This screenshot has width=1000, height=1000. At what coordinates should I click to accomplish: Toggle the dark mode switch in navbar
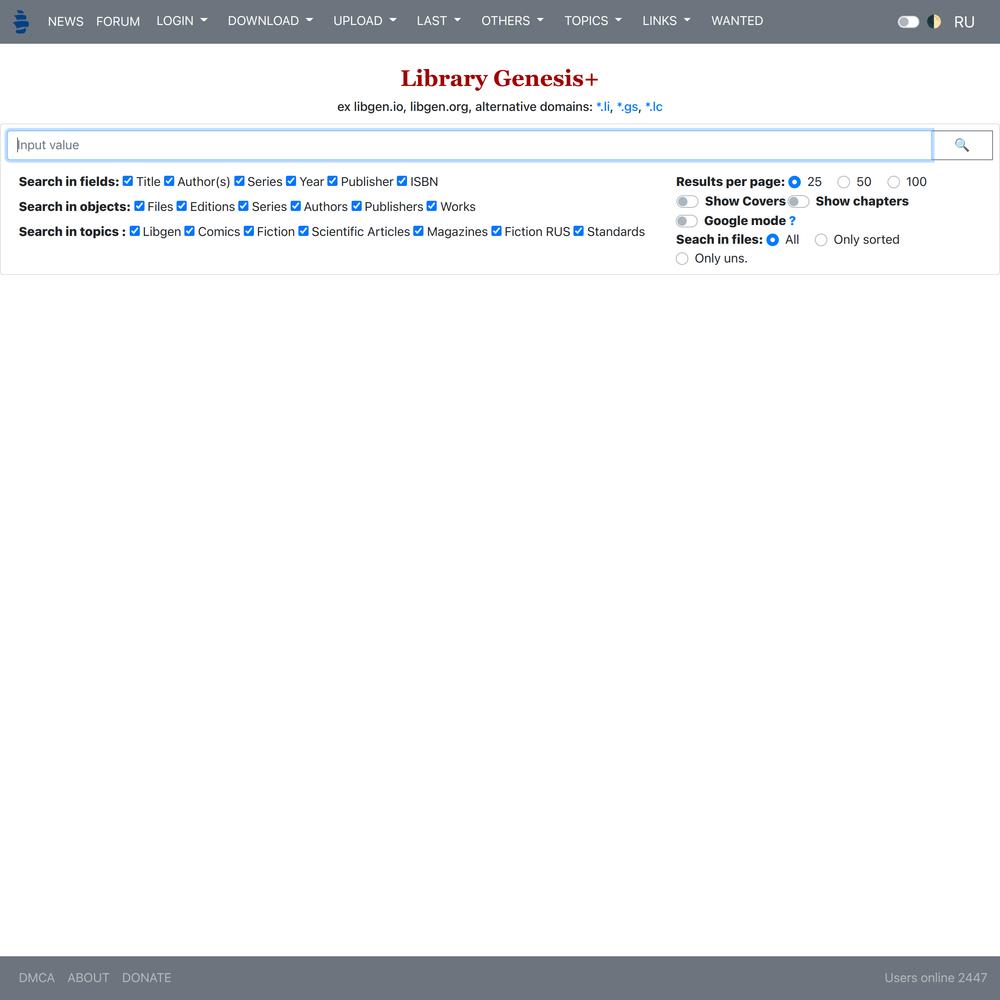pos(908,22)
